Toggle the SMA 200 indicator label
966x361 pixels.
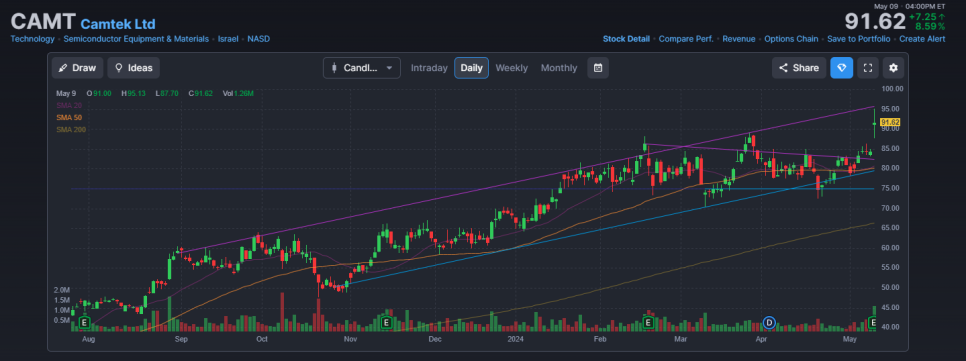71,129
